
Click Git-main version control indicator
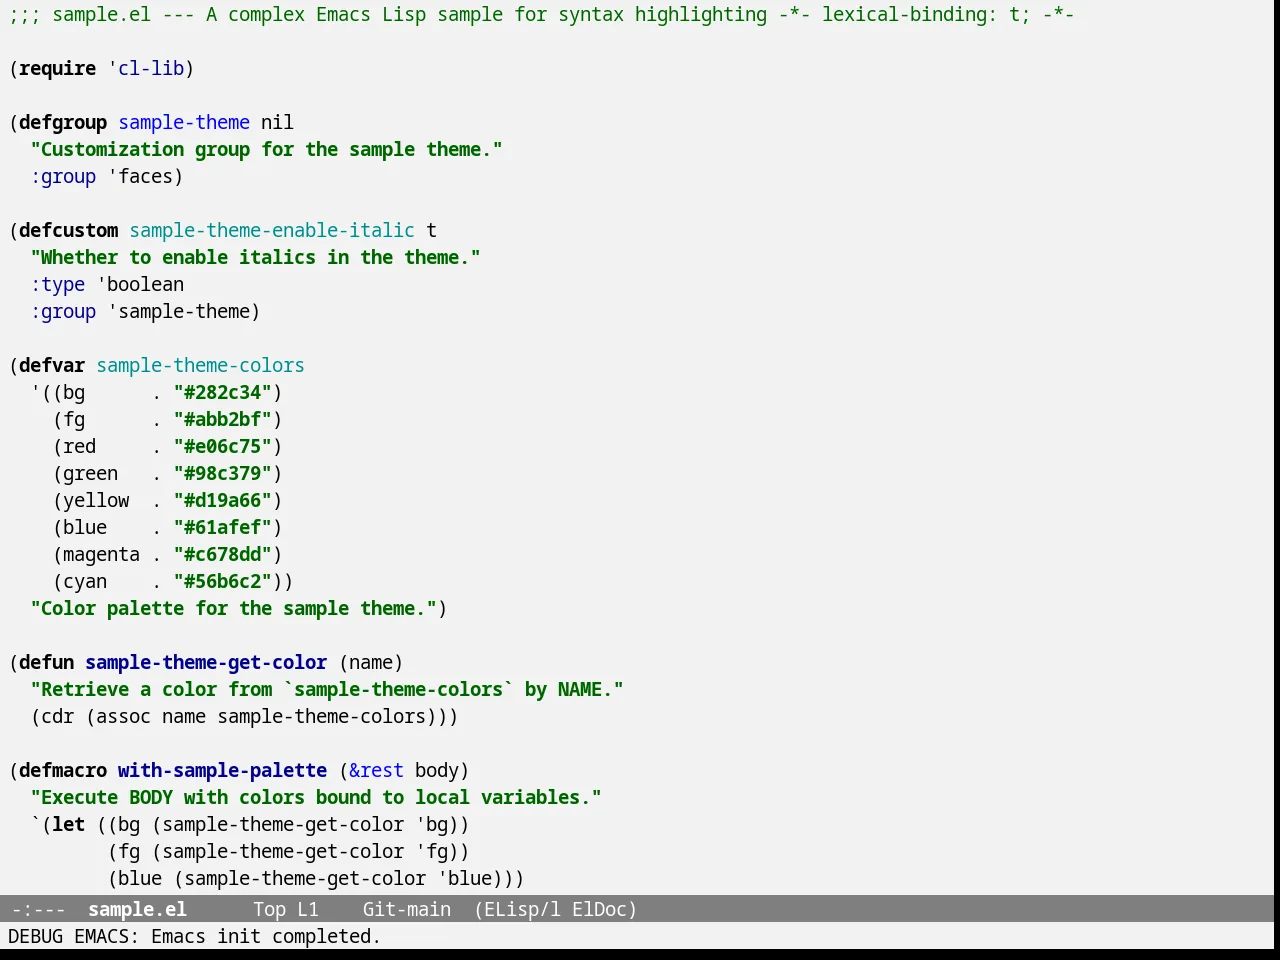click(x=406, y=909)
